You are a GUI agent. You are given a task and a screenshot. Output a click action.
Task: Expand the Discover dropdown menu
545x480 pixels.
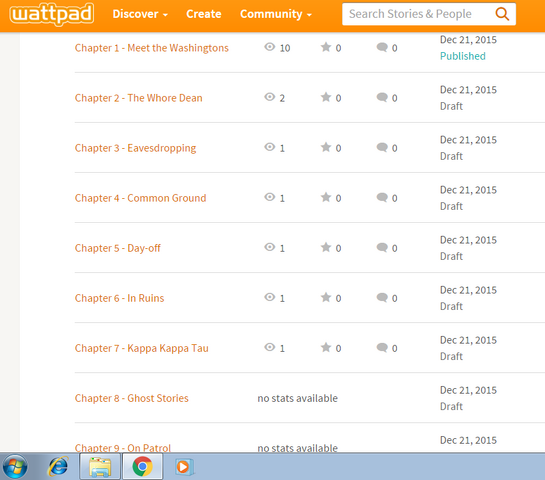140,14
